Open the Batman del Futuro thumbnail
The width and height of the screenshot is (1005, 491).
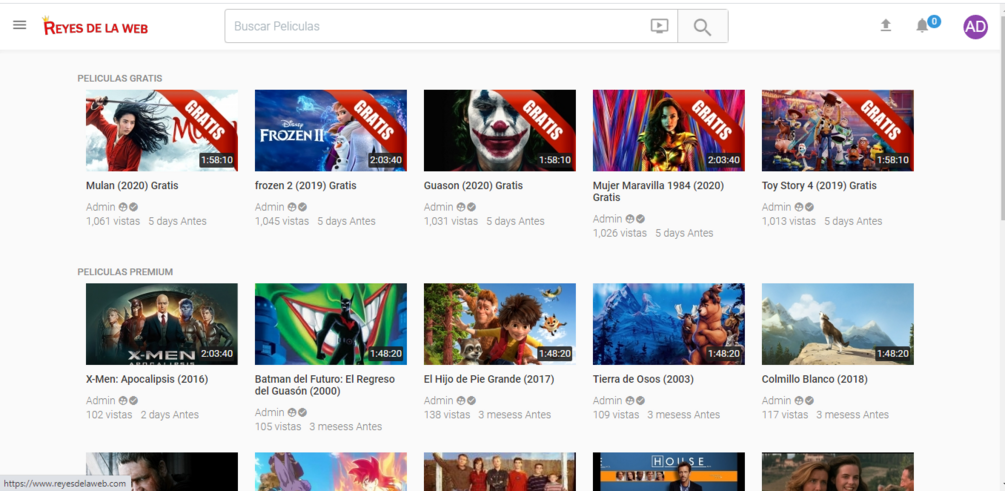tap(331, 324)
